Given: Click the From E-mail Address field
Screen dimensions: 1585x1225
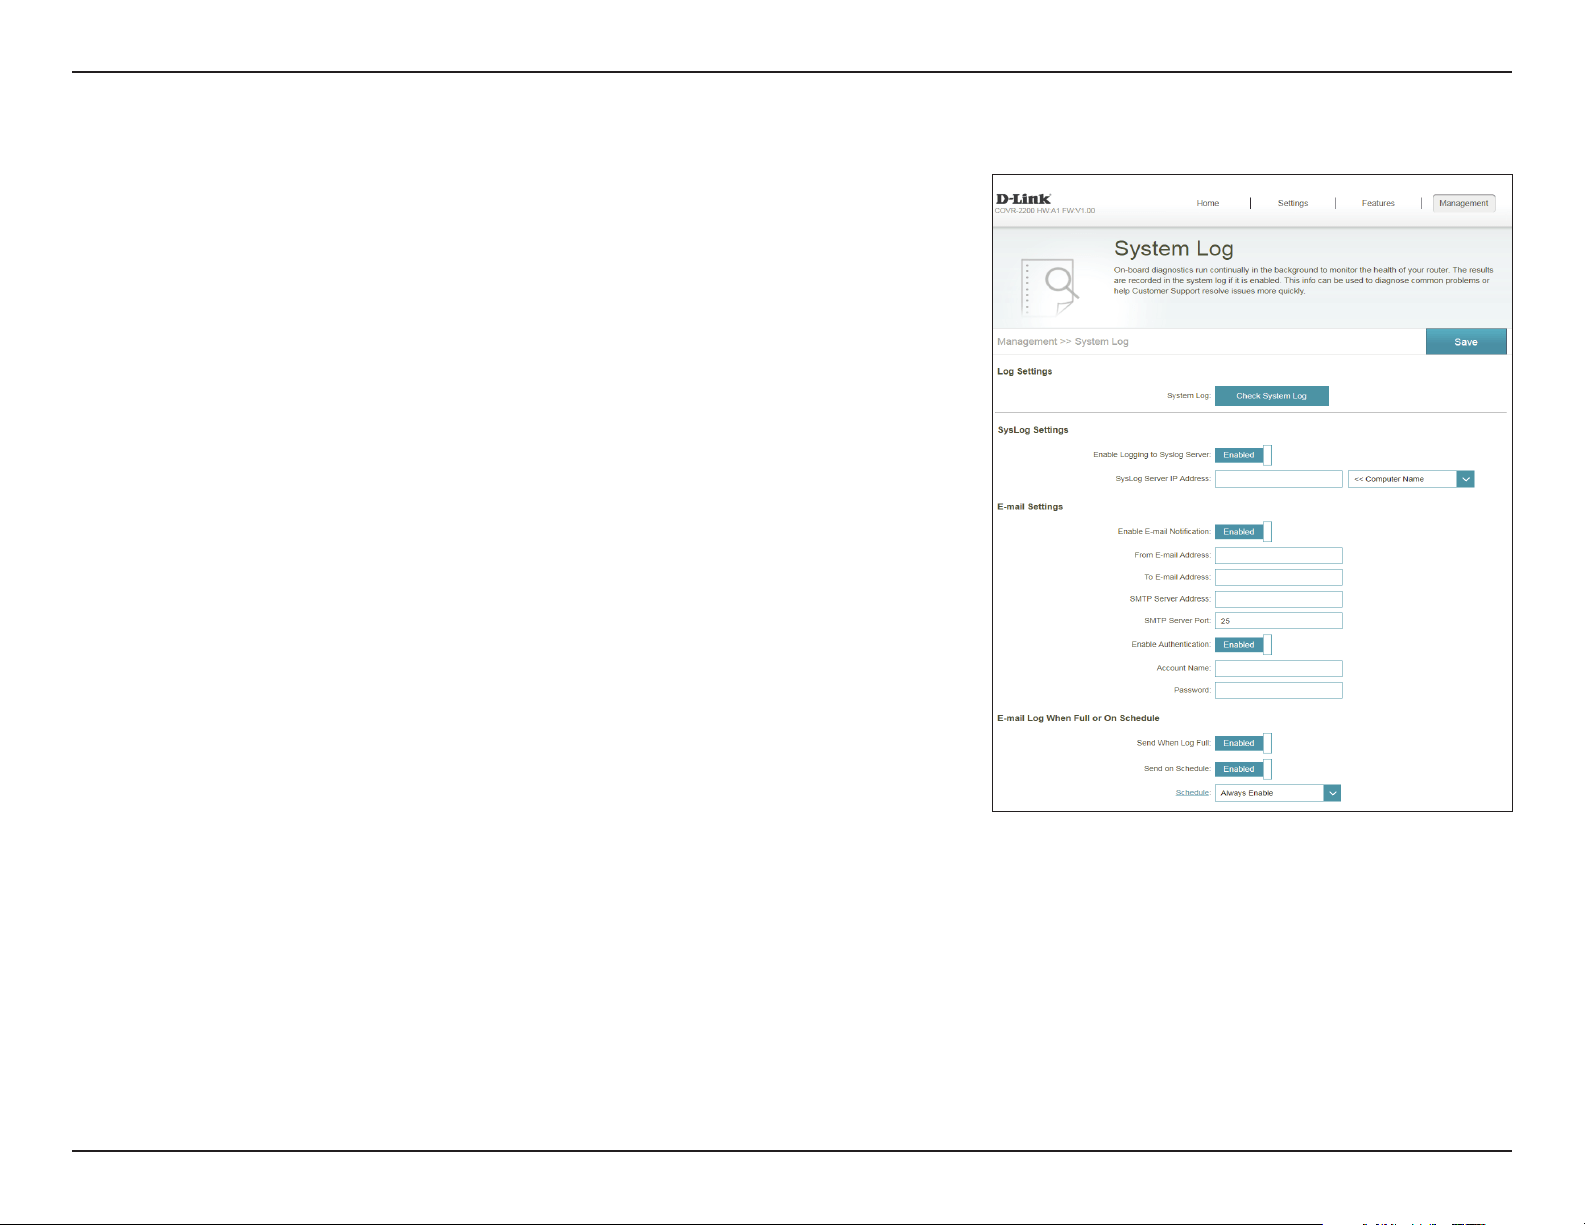Looking at the screenshot, I should click(1279, 555).
